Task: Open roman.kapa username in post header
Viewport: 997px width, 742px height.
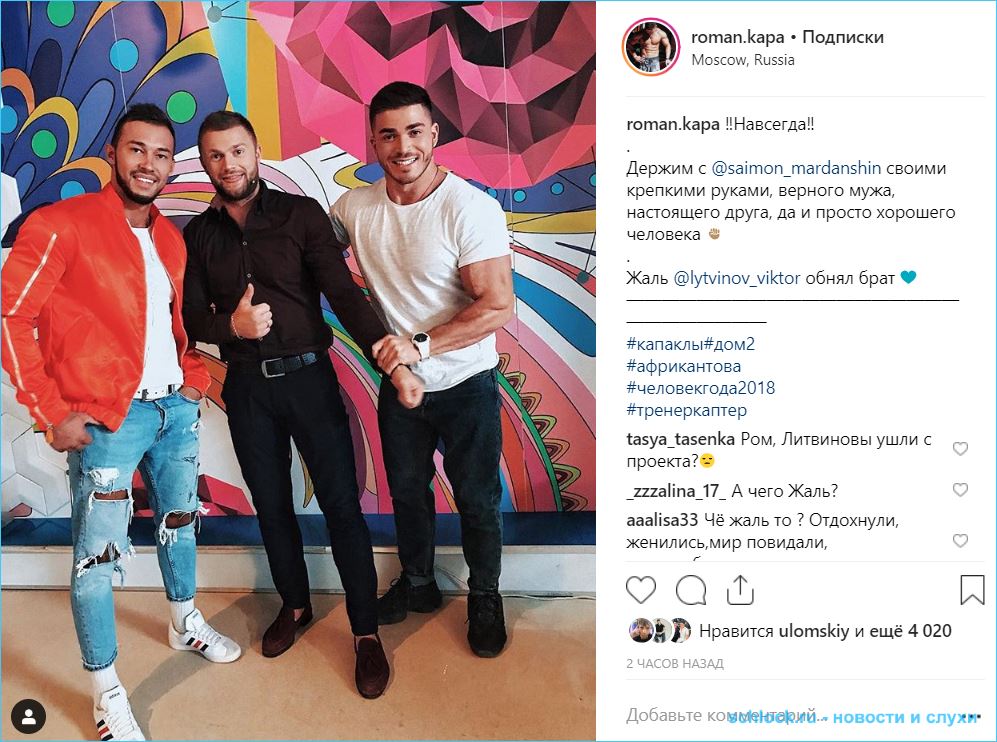Action: click(738, 37)
